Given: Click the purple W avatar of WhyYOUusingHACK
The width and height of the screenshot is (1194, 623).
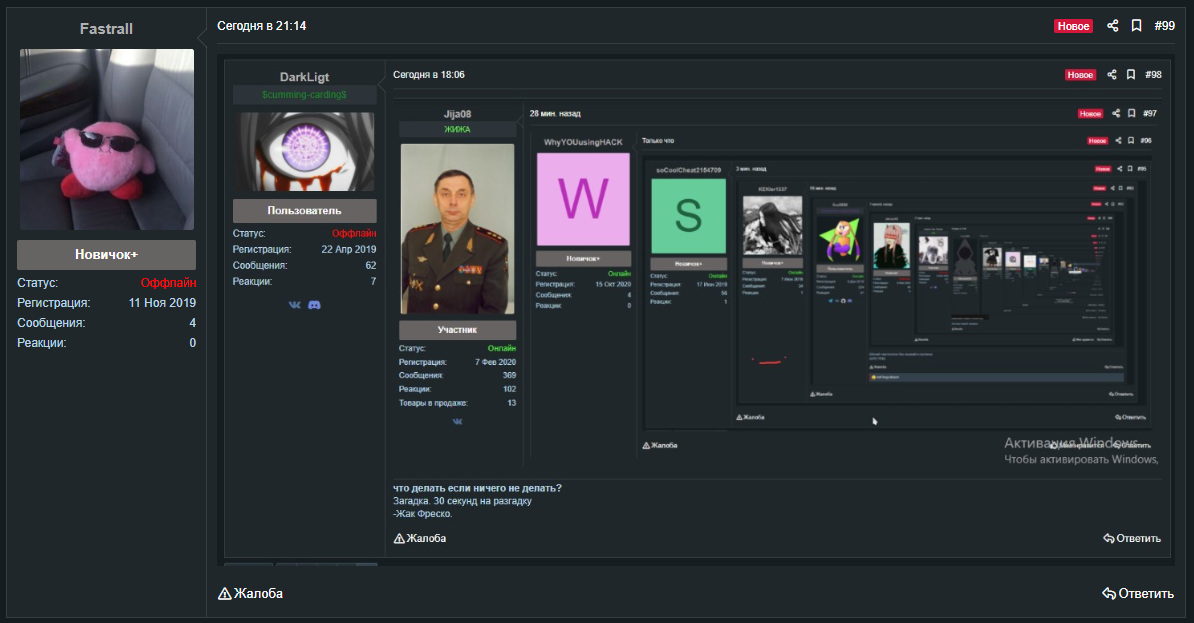Looking at the screenshot, I should point(583,199).
